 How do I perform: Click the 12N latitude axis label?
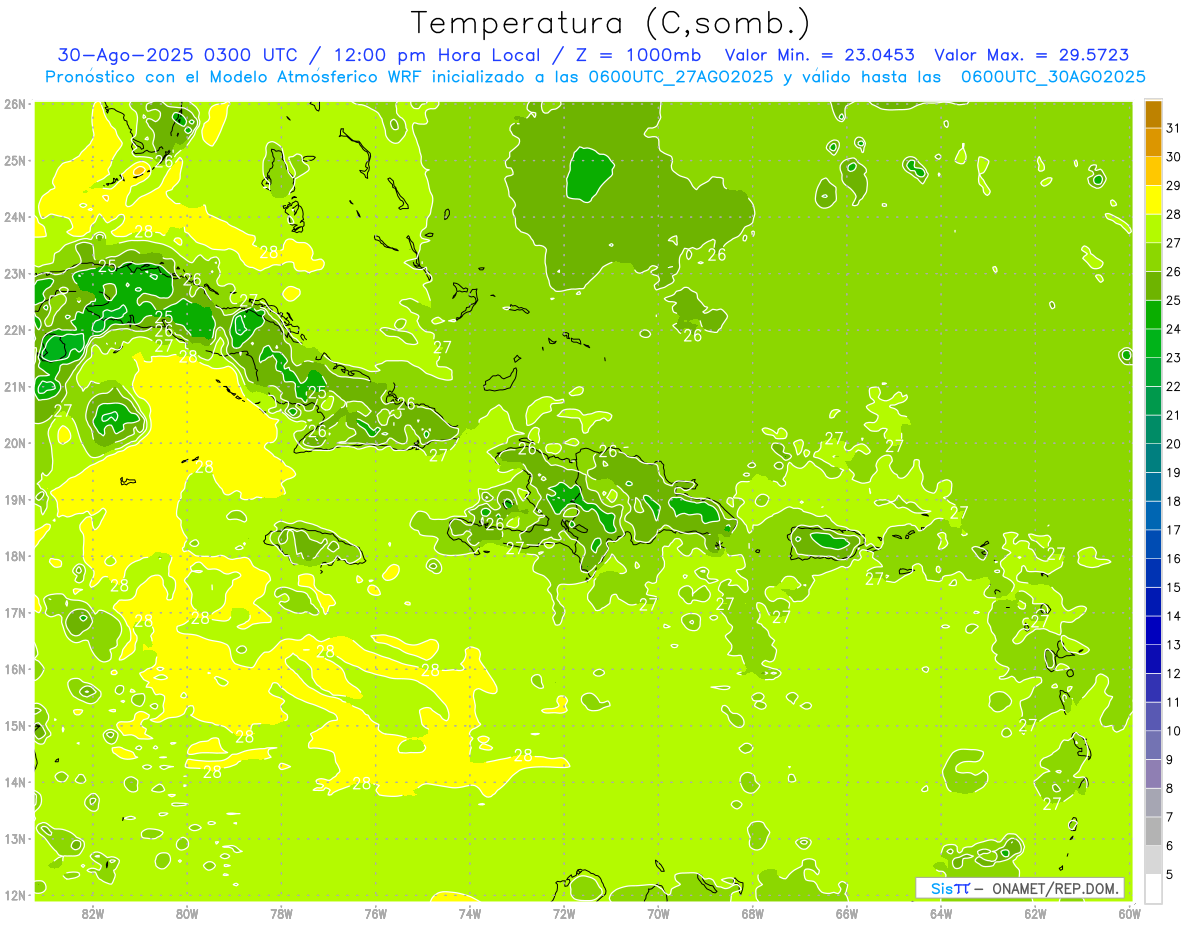15,895
